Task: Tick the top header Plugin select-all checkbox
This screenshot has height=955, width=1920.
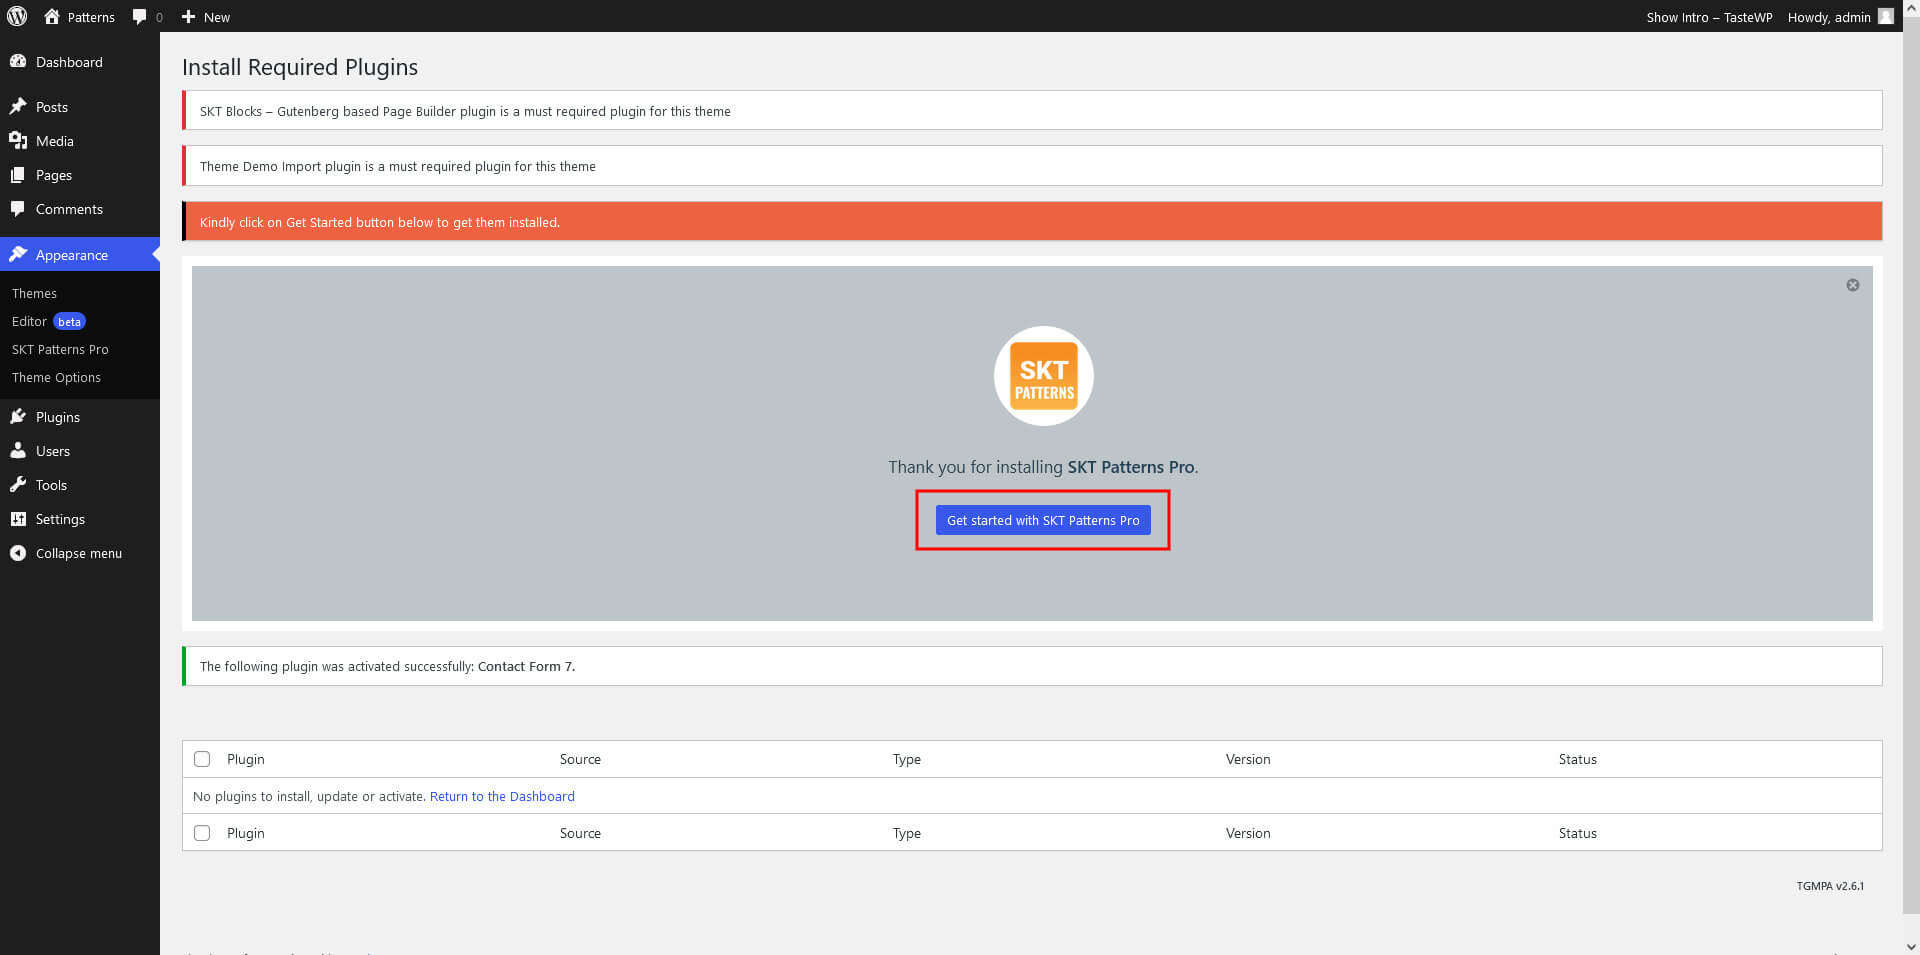Action: 202,759
